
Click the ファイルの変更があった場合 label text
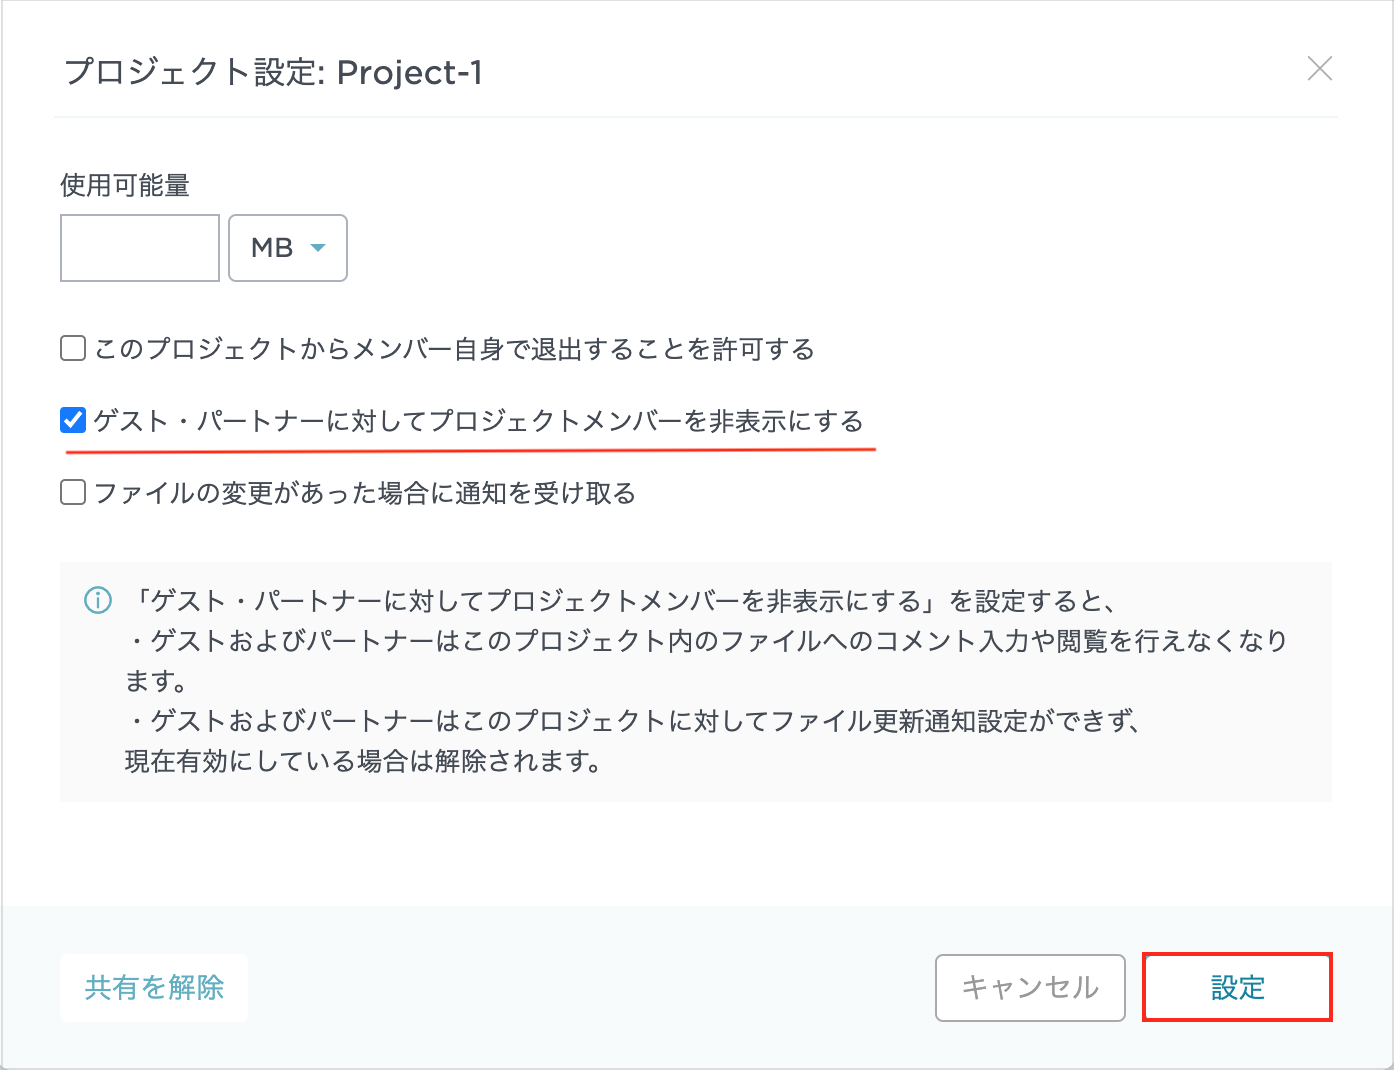coord(365,493)
